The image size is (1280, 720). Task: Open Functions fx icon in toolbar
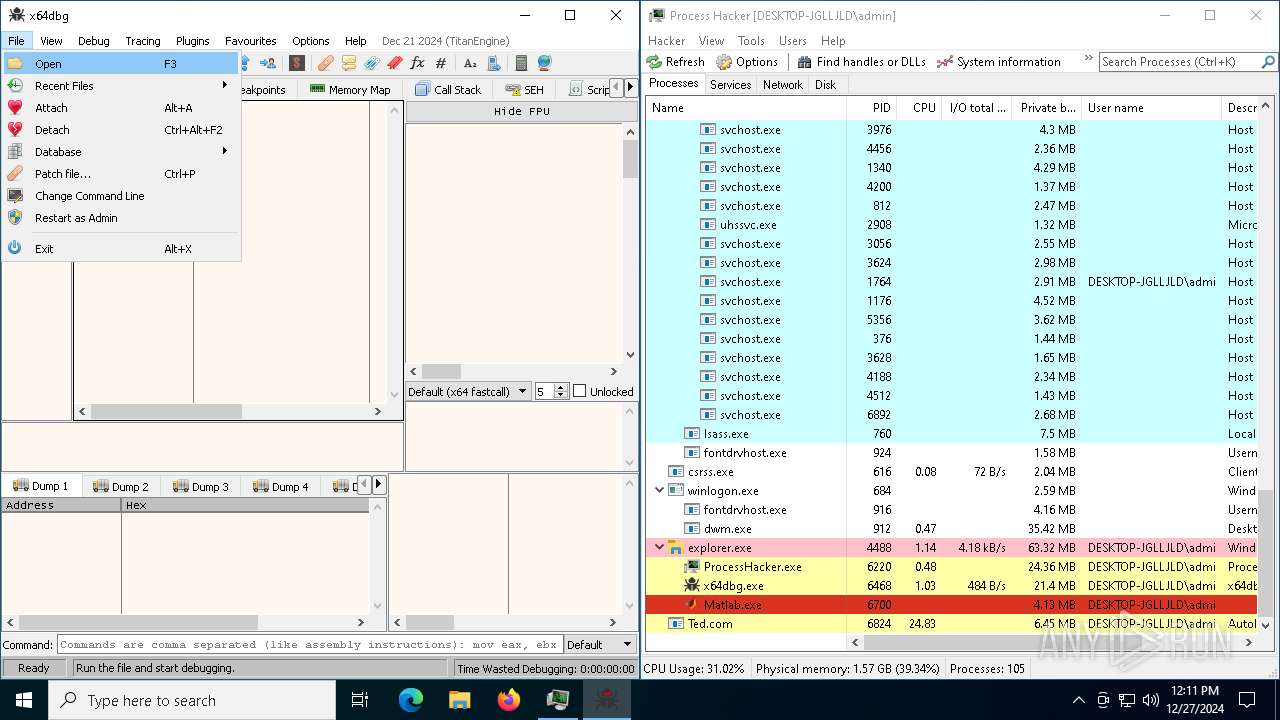pyautogui.click(x=418, y=63)
